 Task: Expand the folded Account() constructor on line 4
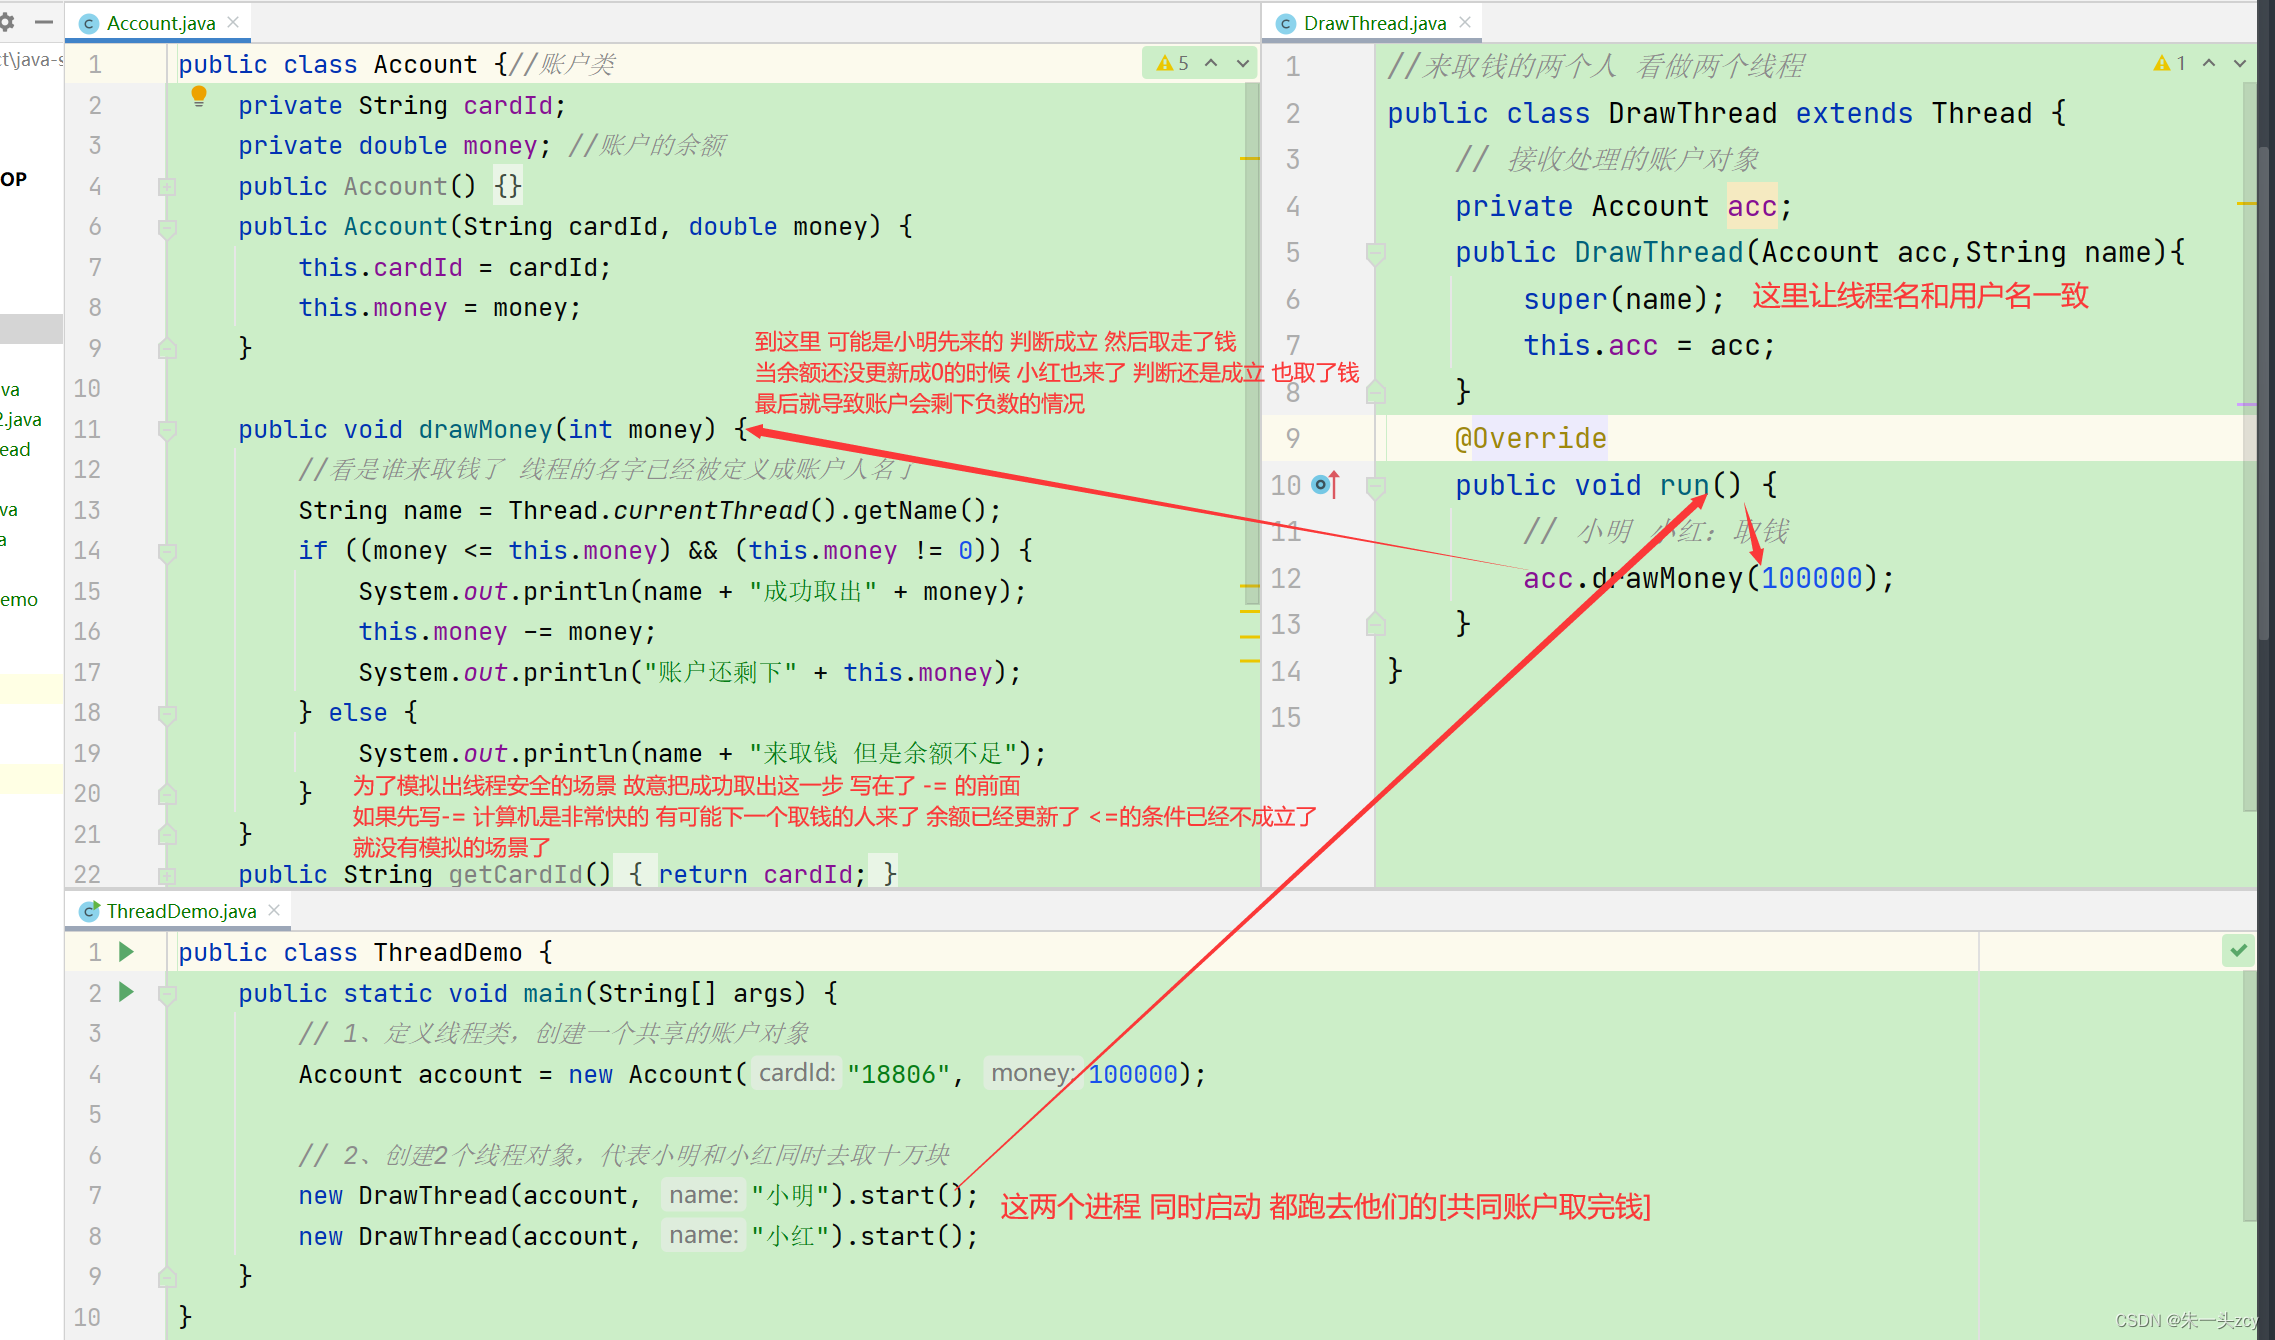click(x=167, y=186)
